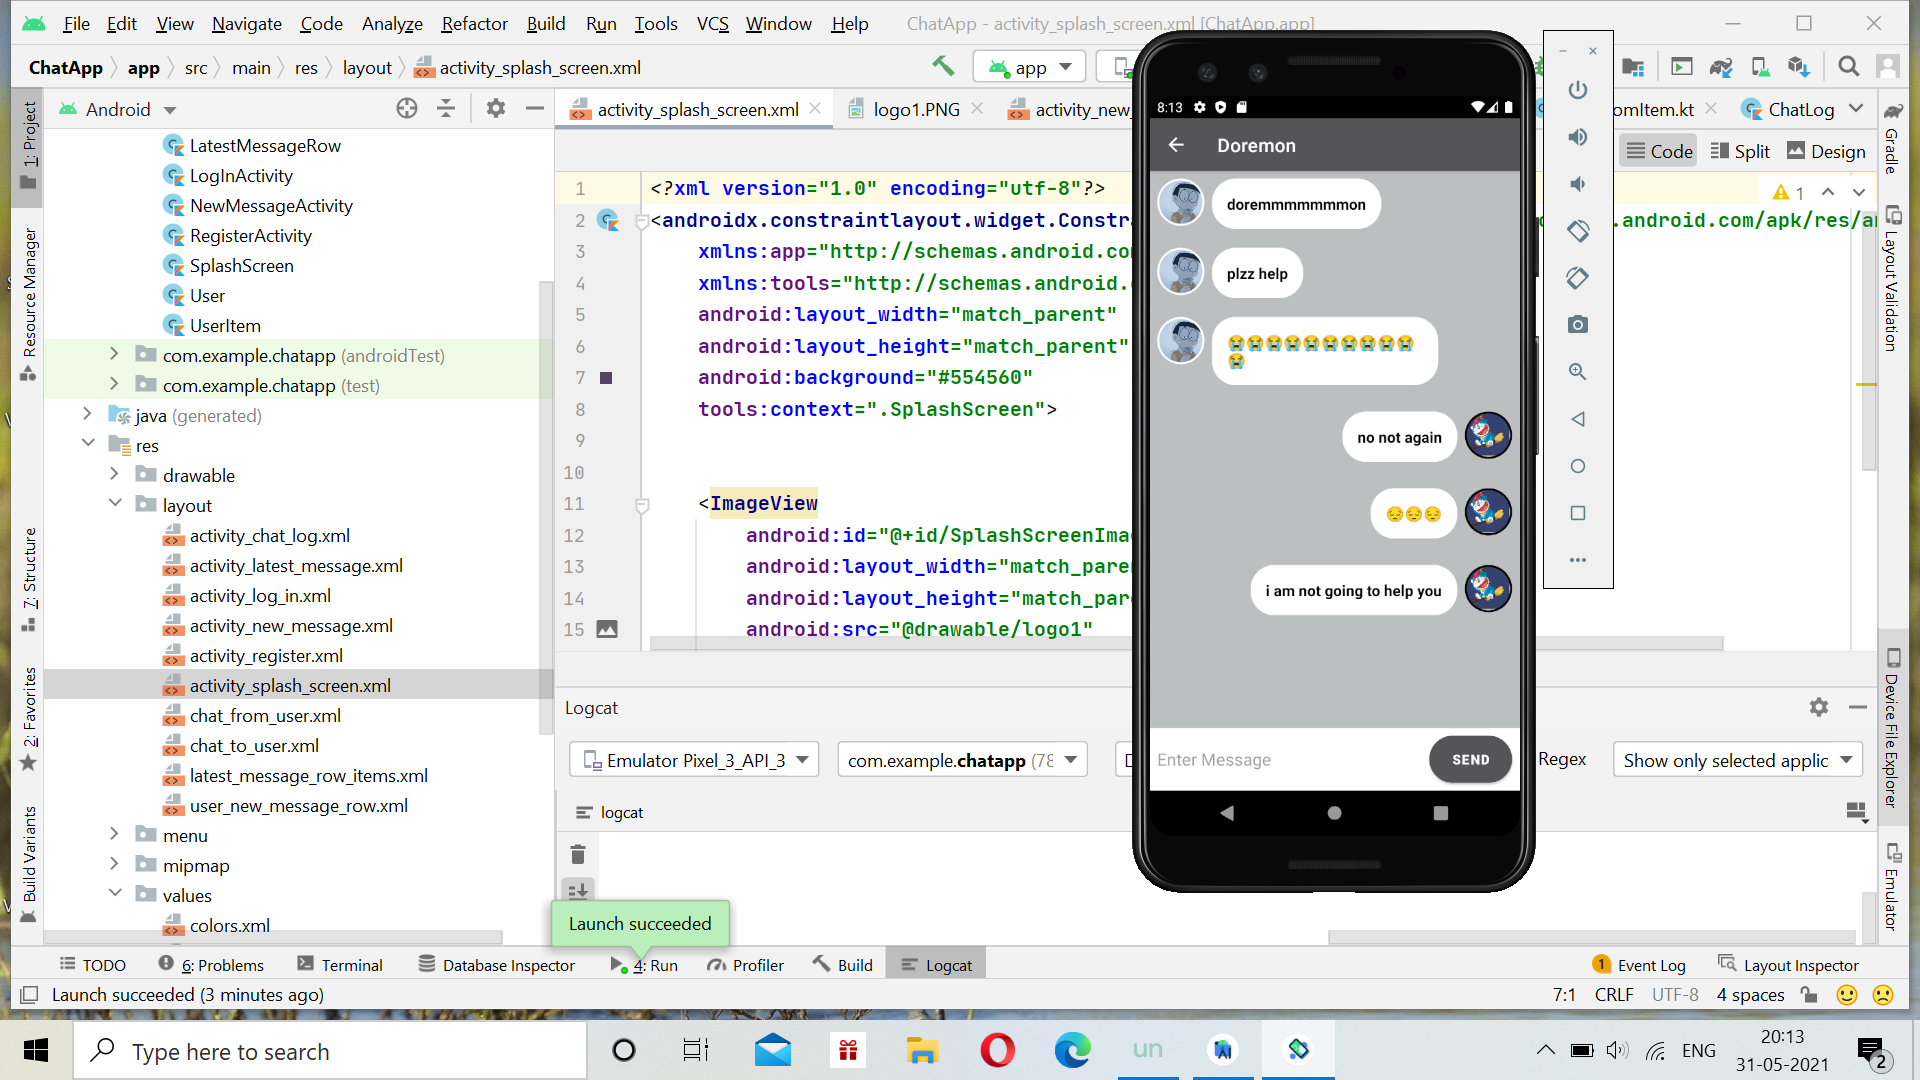1920x1080 pixels.
Task: Enable the Regex filter in Logcat
Action: click(1562, 759)
